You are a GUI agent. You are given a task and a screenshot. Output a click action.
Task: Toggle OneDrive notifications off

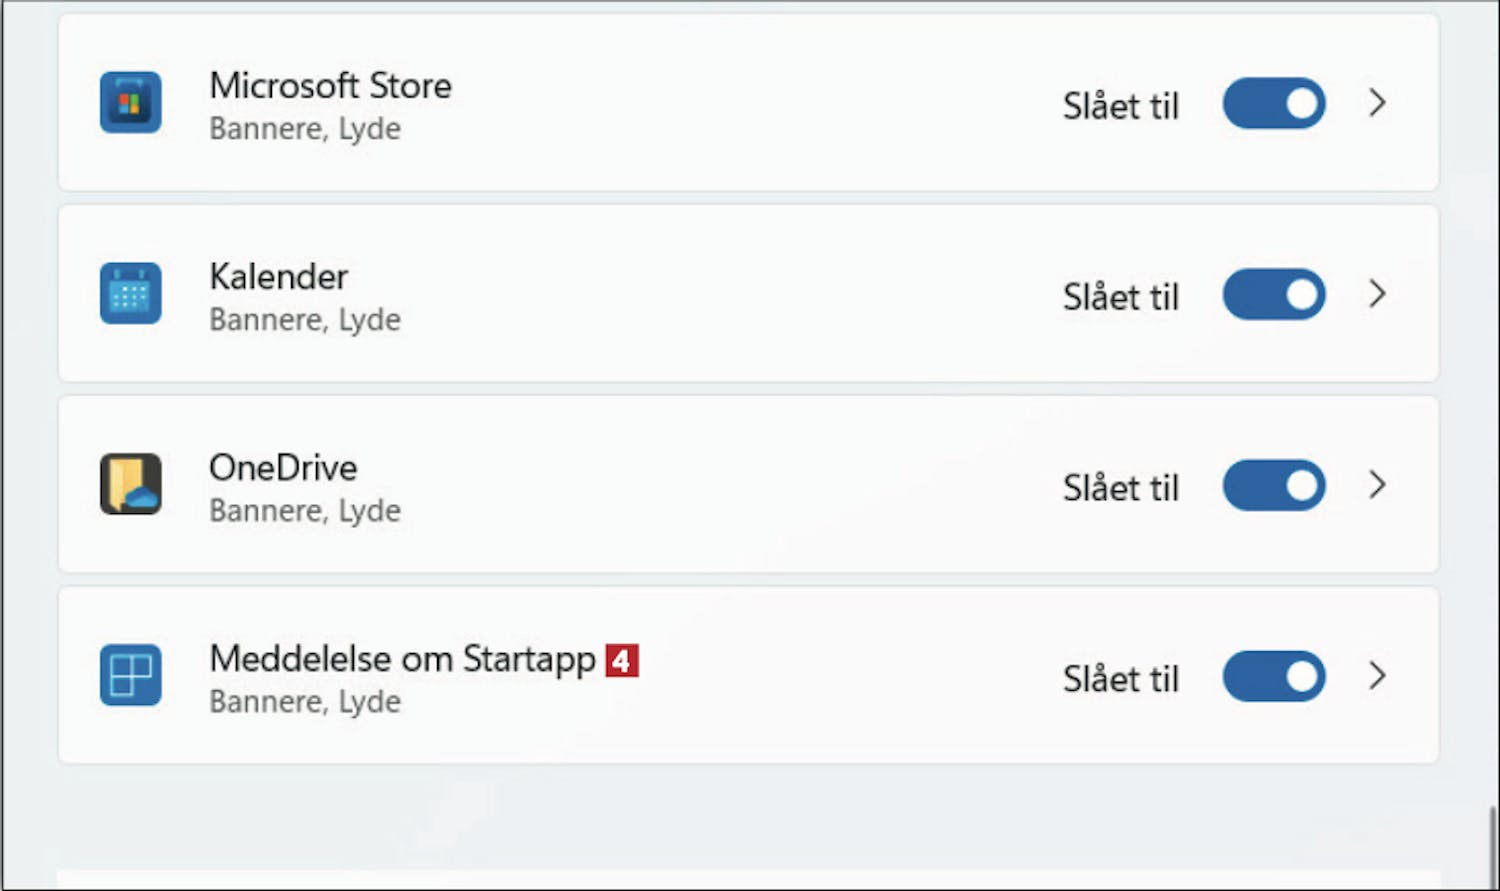click(1274, 485)
